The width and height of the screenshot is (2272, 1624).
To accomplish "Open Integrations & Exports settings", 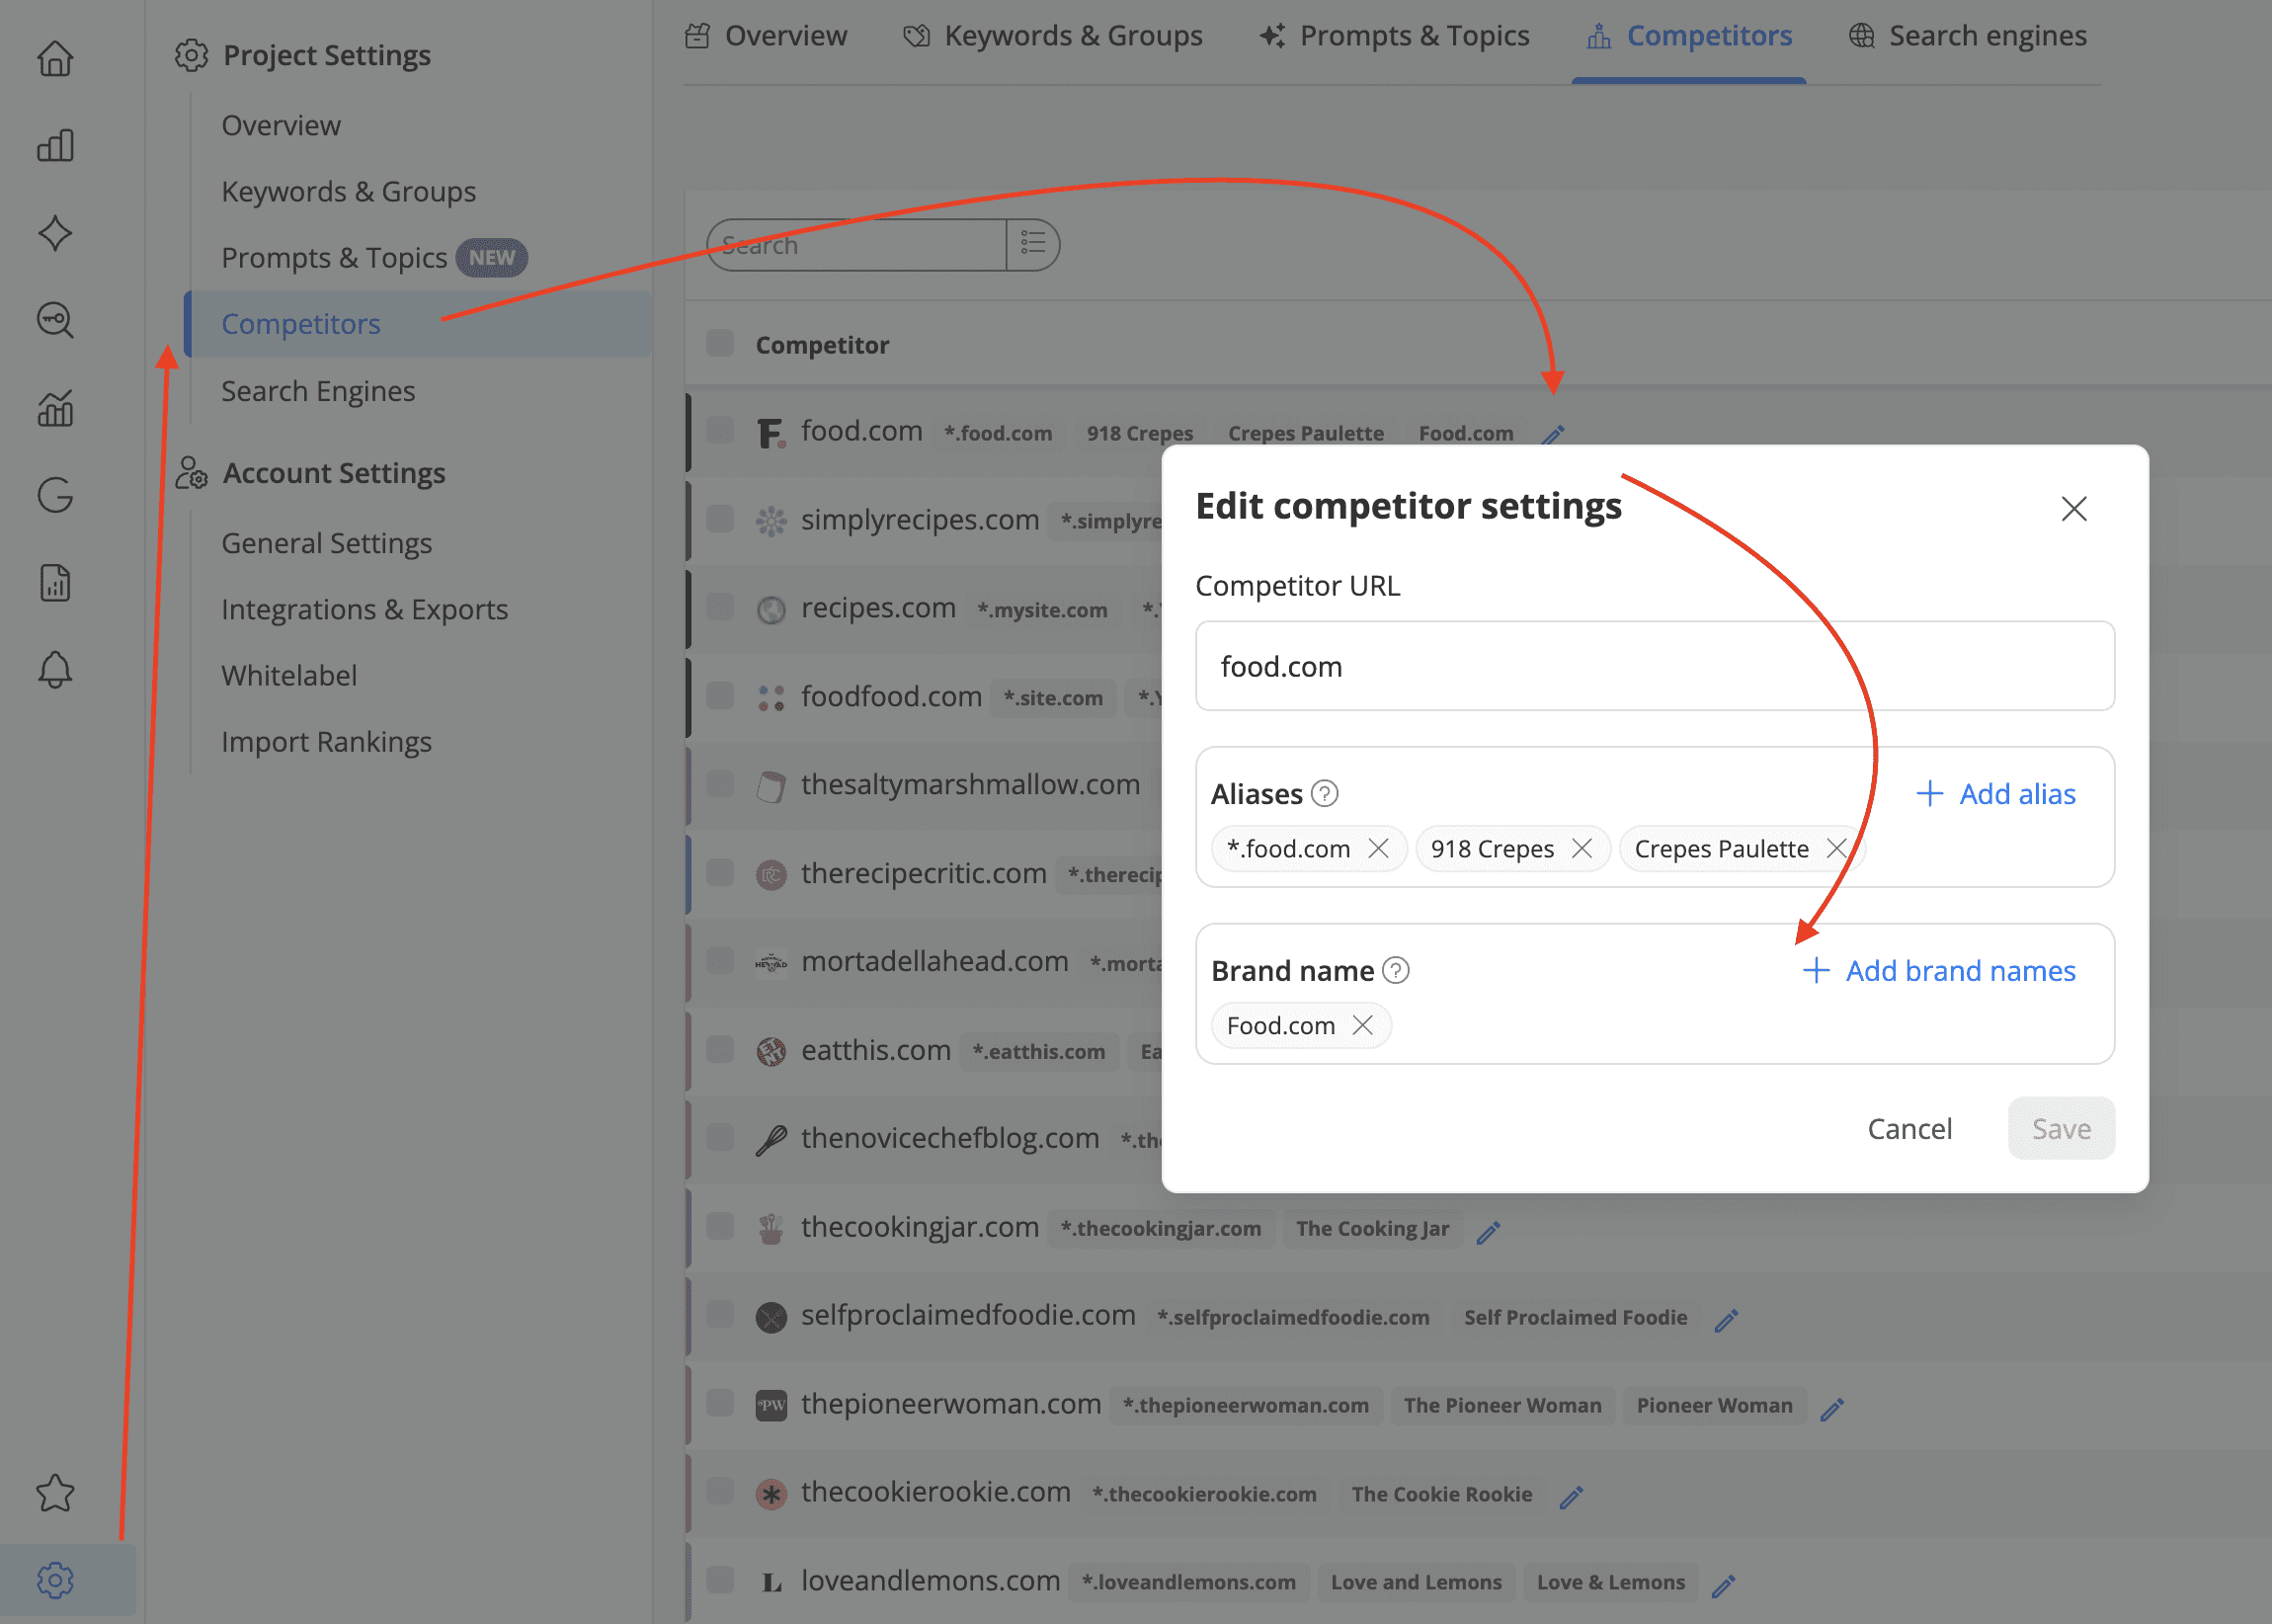I will (364, 609).
